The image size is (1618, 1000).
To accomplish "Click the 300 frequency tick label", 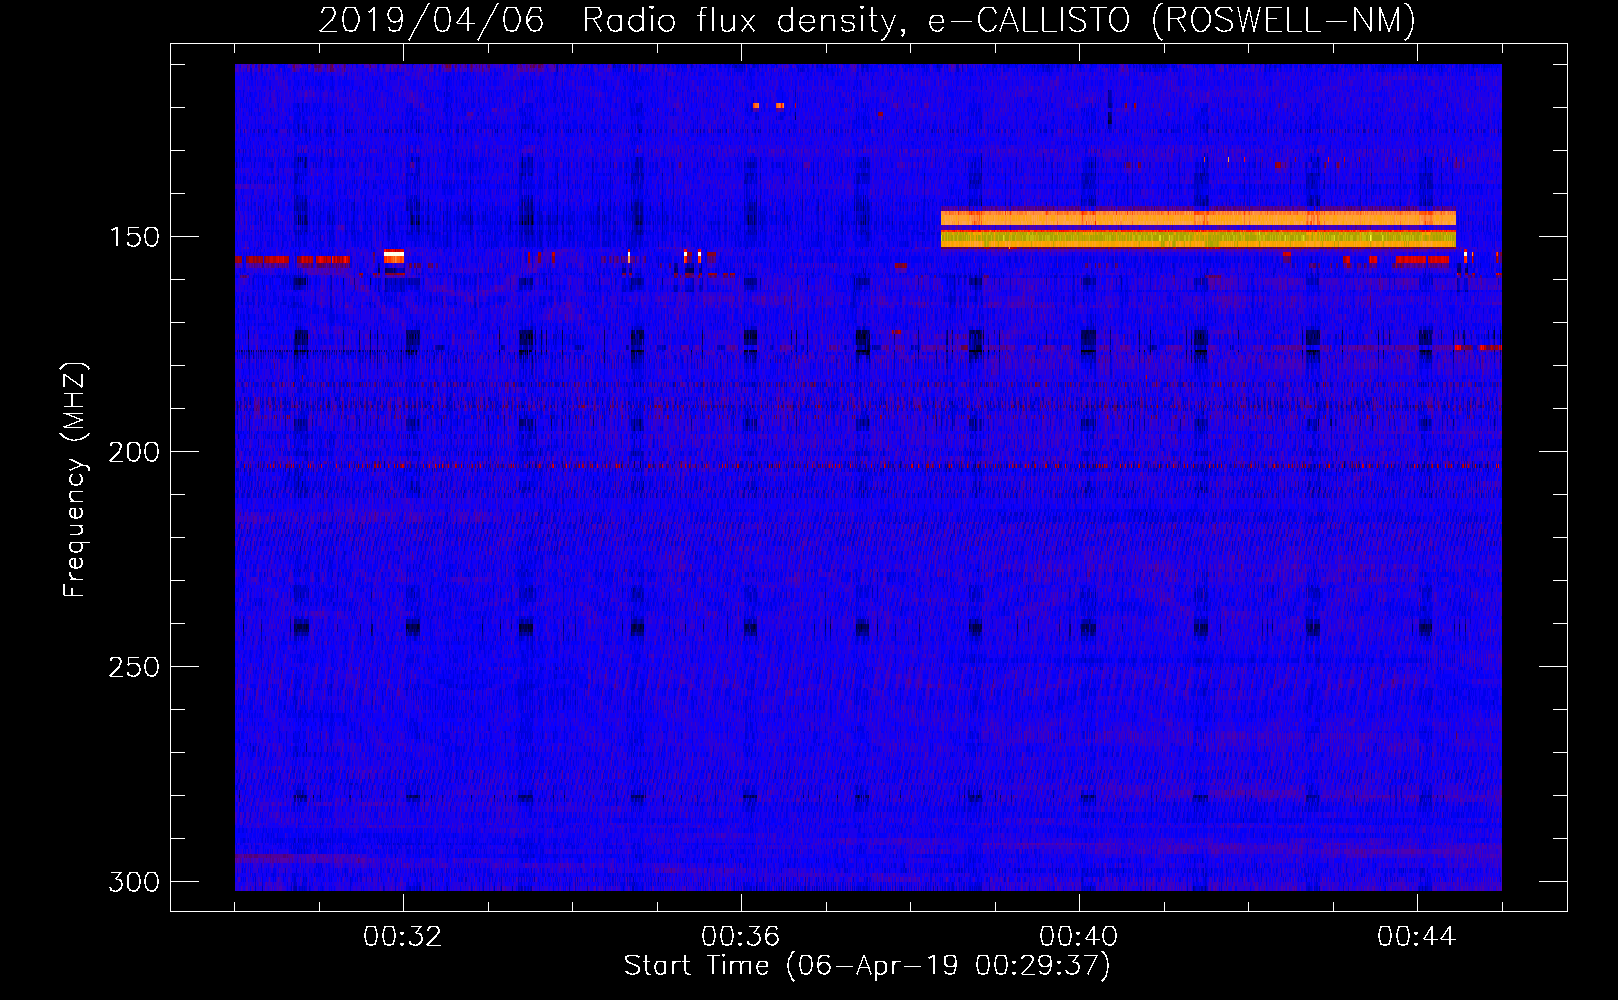I will [134, 882].
